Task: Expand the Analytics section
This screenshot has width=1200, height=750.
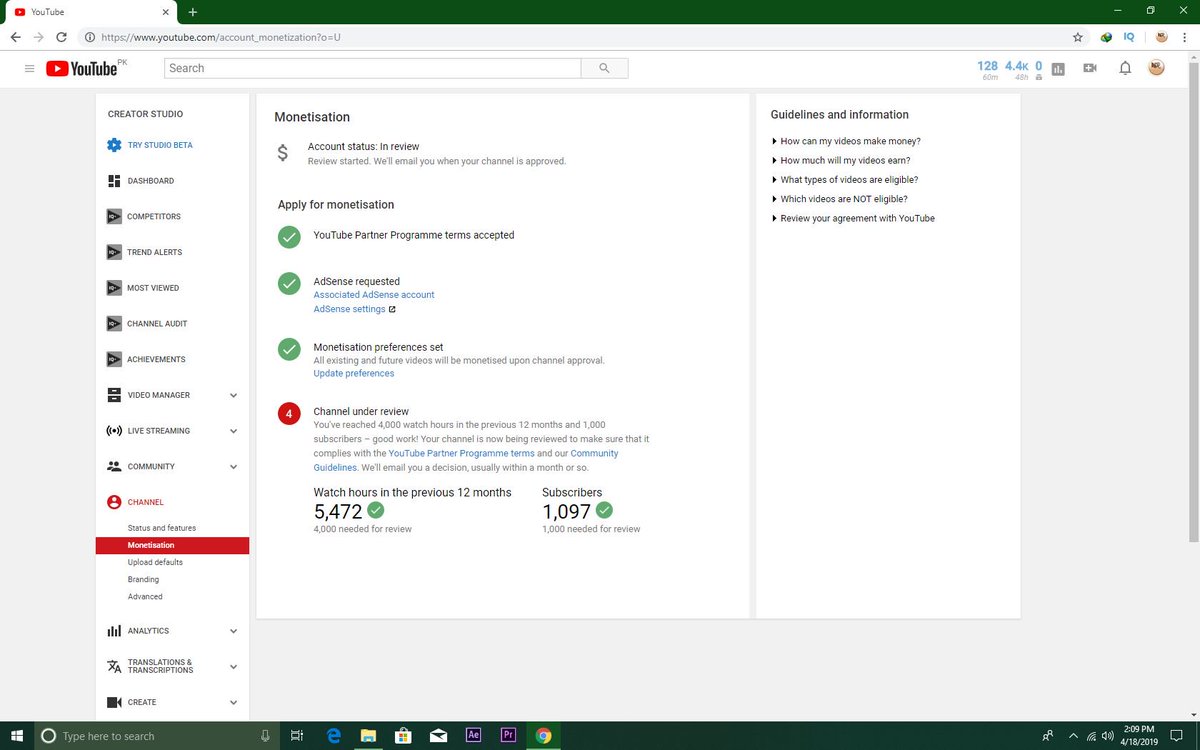Action: 234,631
